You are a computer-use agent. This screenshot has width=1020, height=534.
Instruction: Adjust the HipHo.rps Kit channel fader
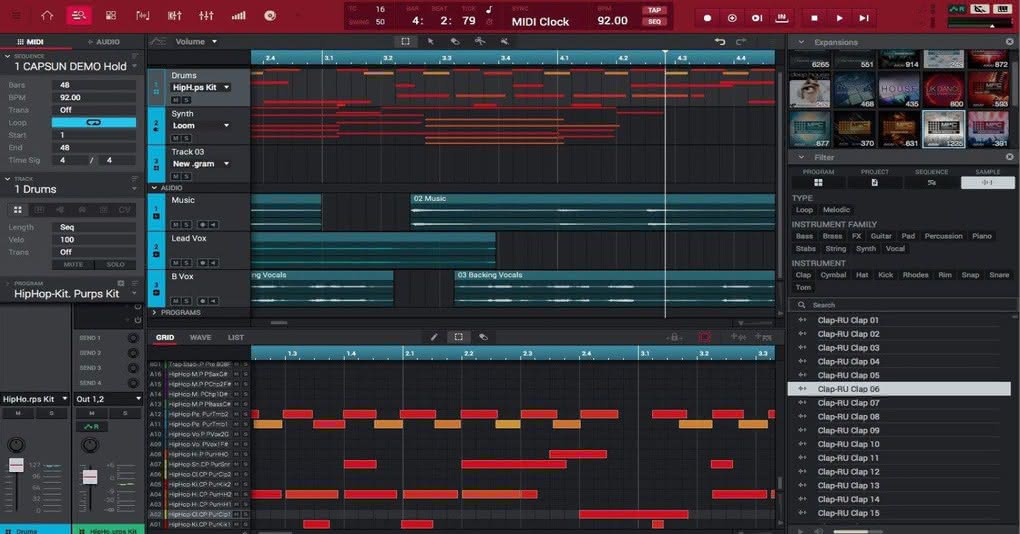tap(16, 465)
